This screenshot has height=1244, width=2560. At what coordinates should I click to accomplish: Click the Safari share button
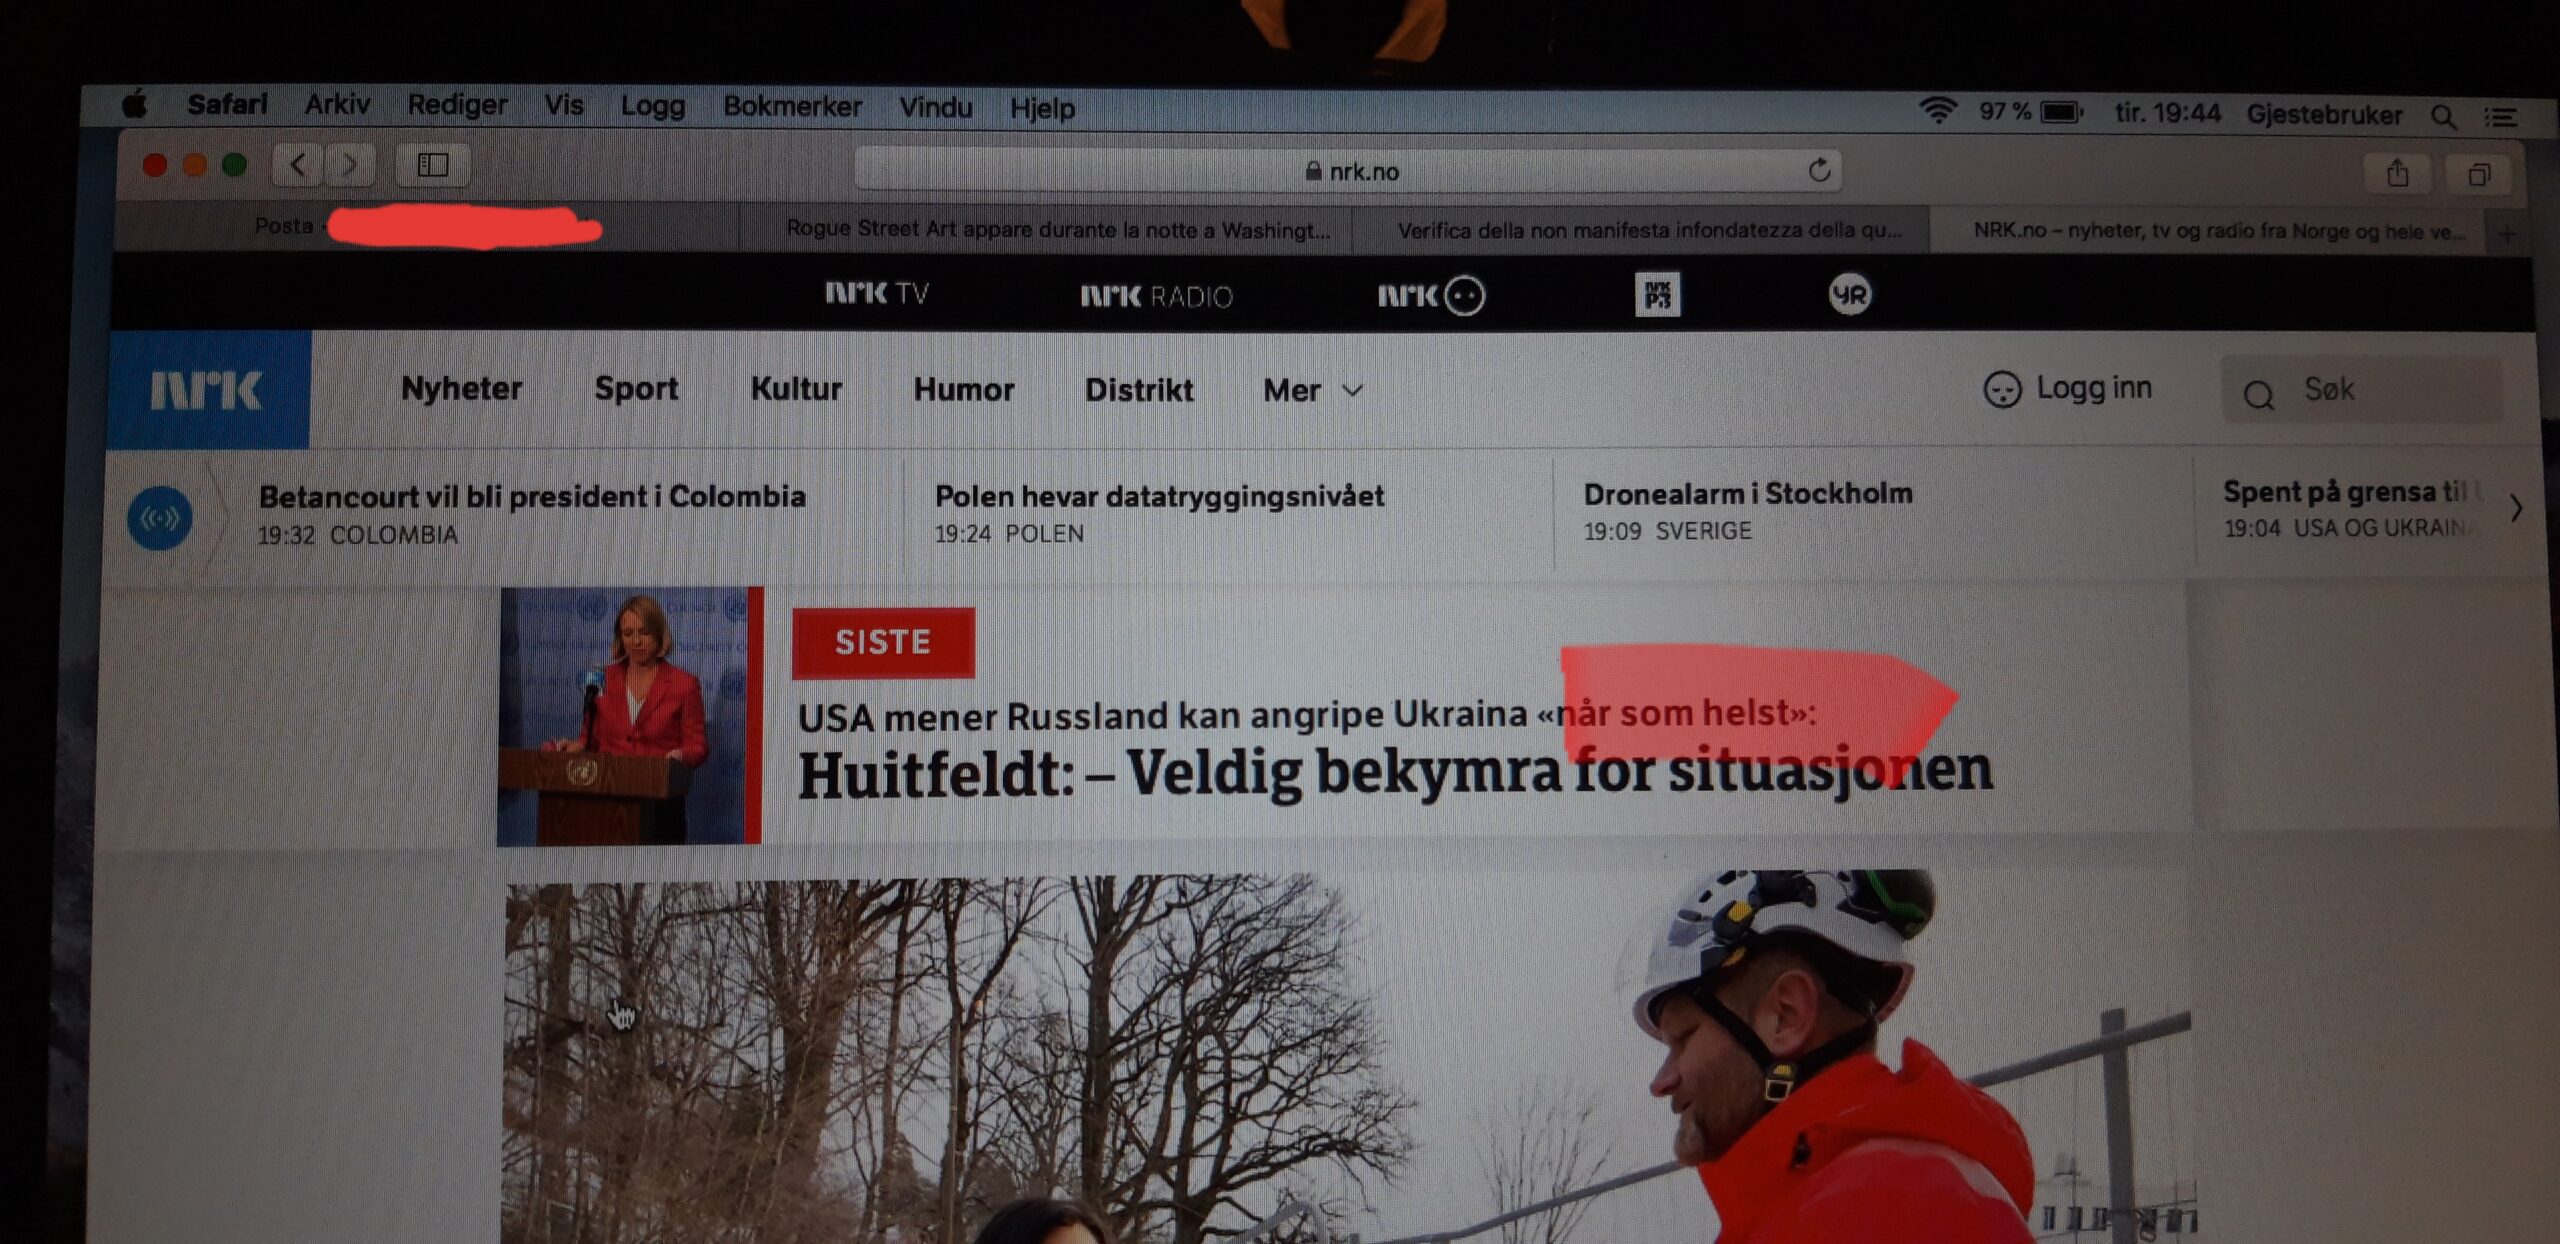click(2397, 174)
